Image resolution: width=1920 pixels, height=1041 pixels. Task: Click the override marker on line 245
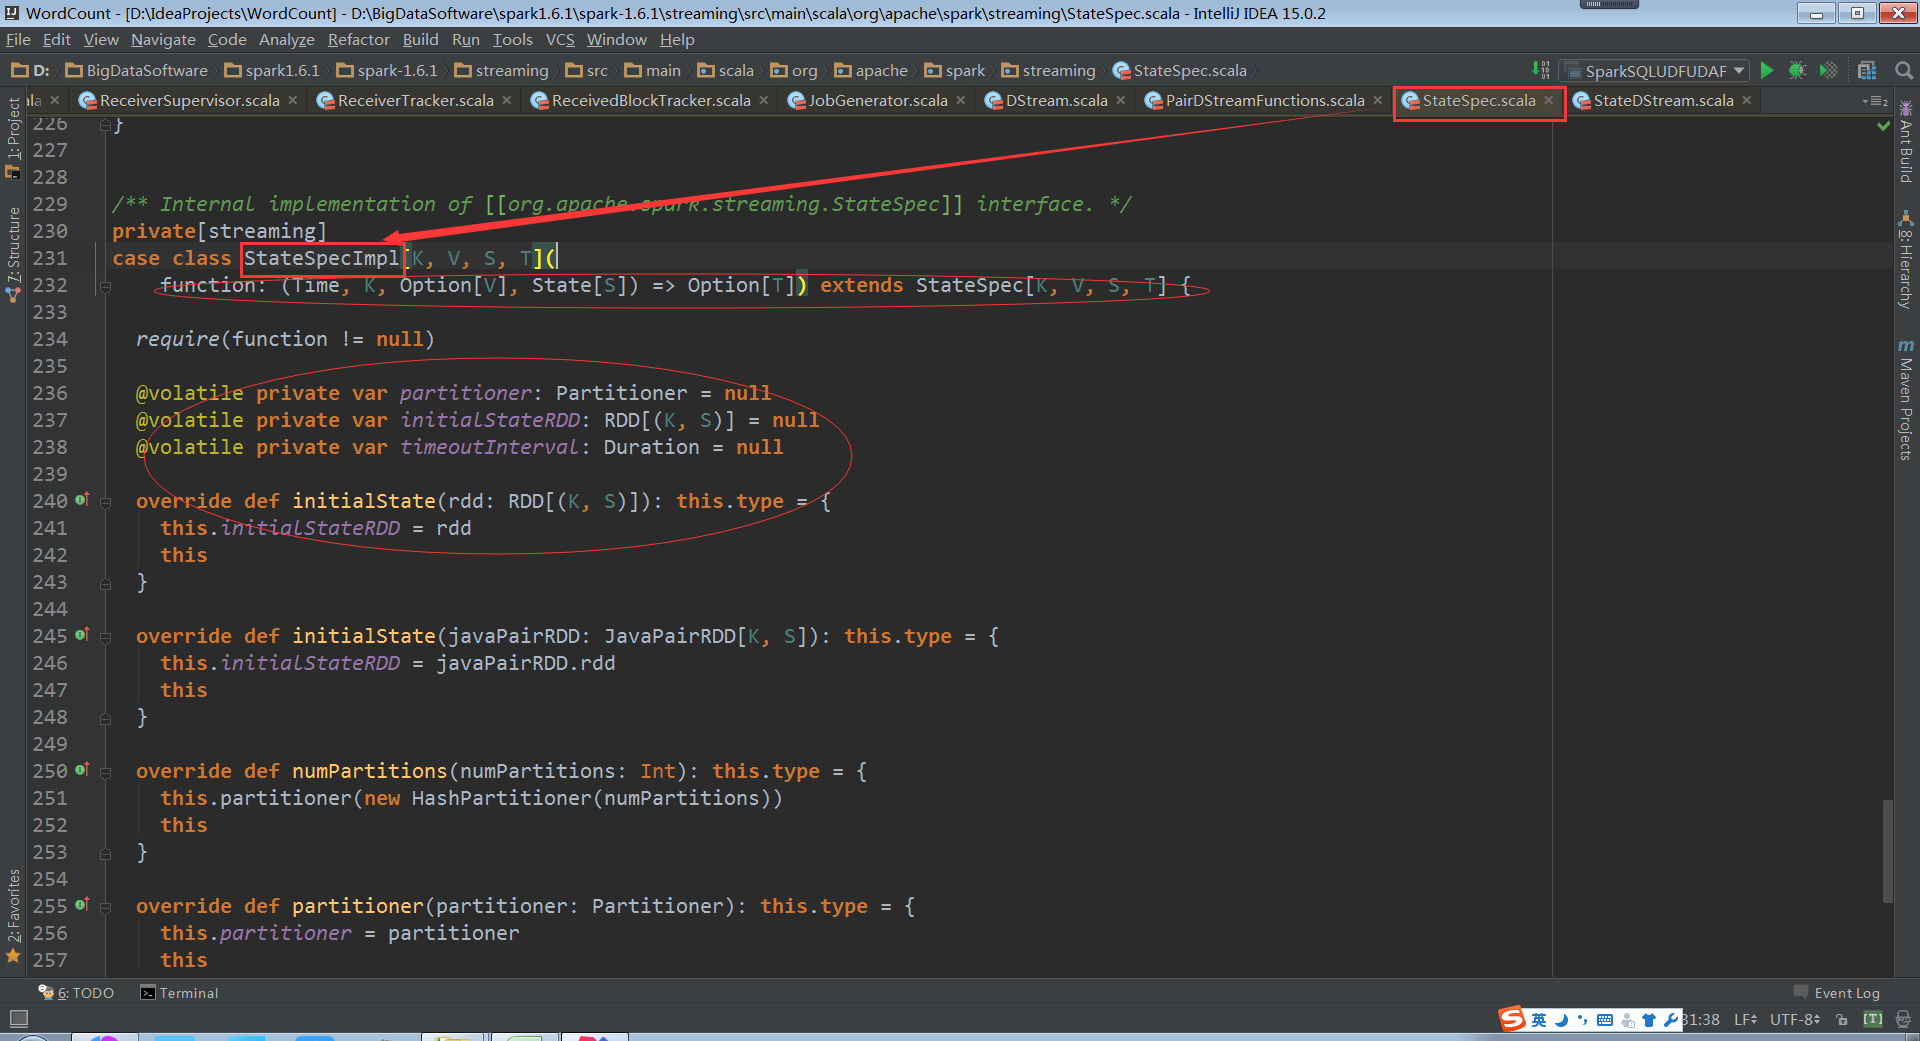pyautogui.click(x=82, y=634)
